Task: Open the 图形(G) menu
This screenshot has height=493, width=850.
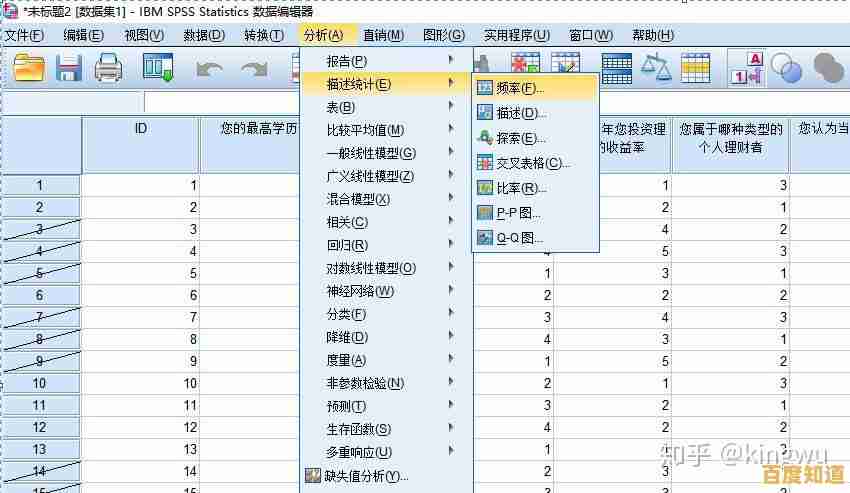Action: click(x=444, y=36)
